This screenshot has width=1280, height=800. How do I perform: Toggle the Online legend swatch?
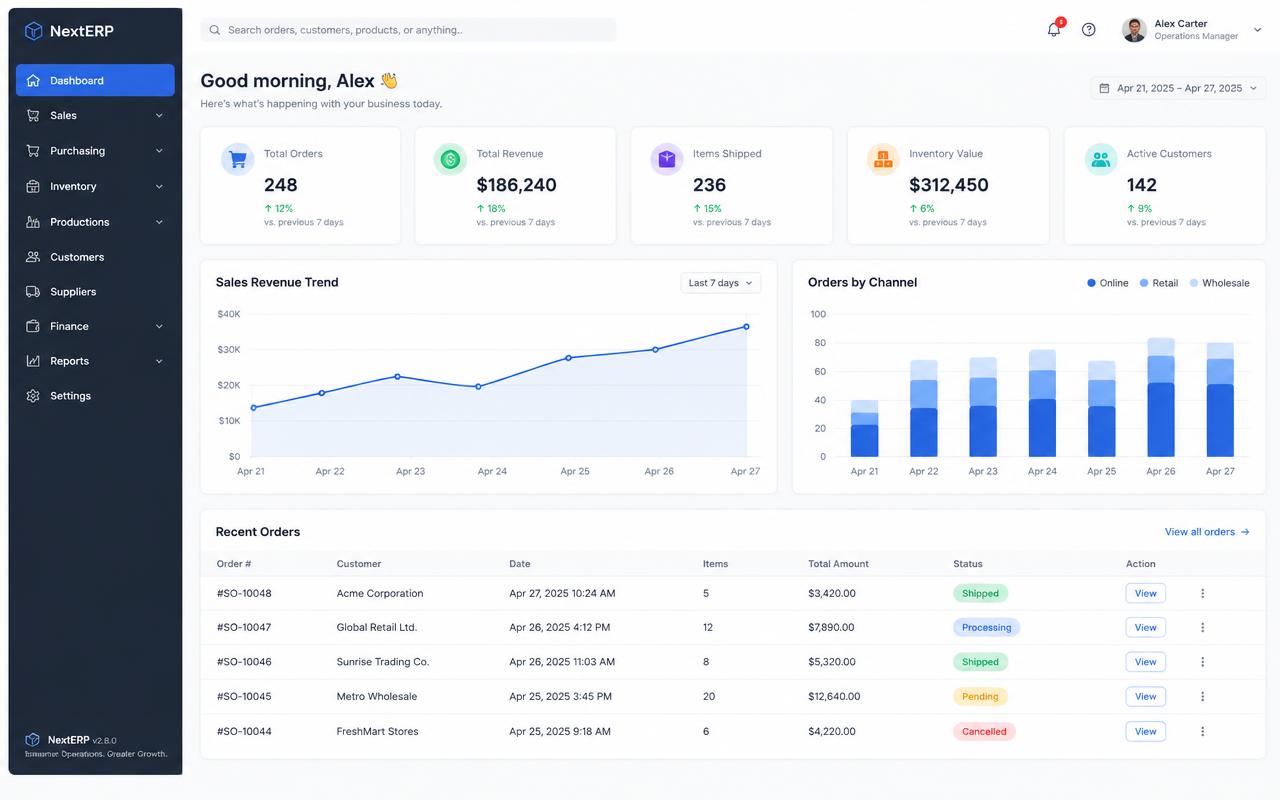[x=1091, y=283]
